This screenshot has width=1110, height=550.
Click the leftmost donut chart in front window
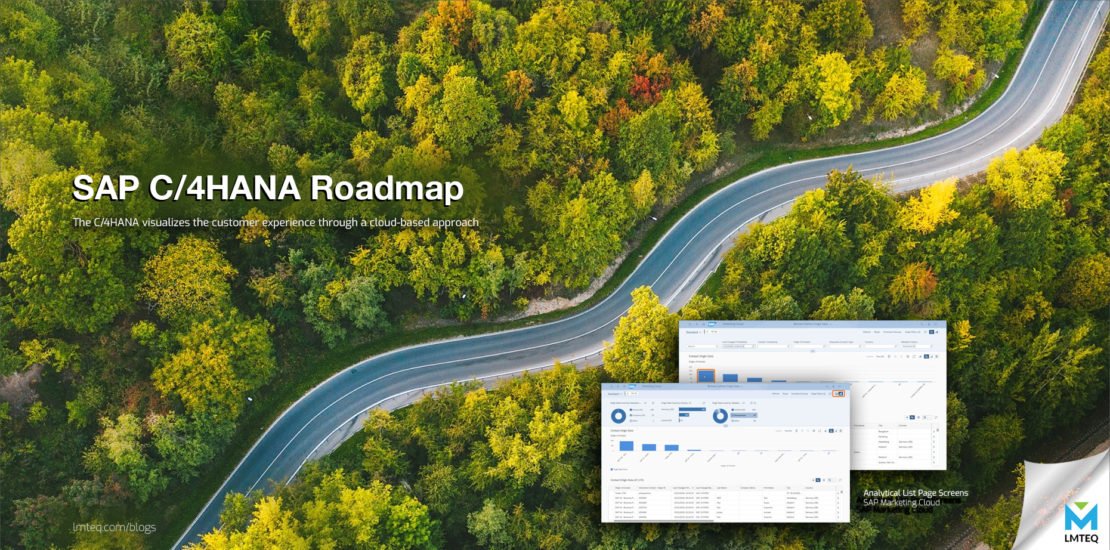(x=618, y=416)
